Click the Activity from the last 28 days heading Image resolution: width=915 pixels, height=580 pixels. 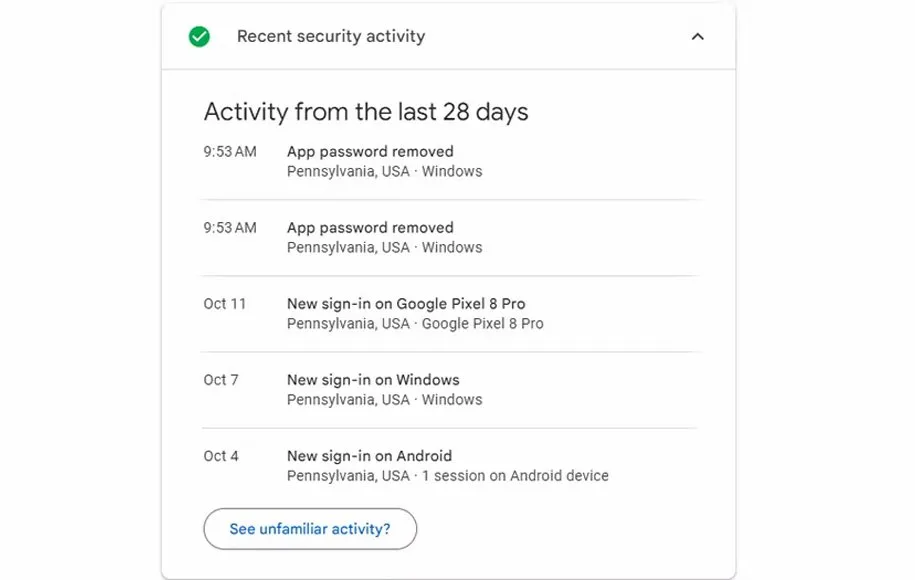click(x=365, y=111)
